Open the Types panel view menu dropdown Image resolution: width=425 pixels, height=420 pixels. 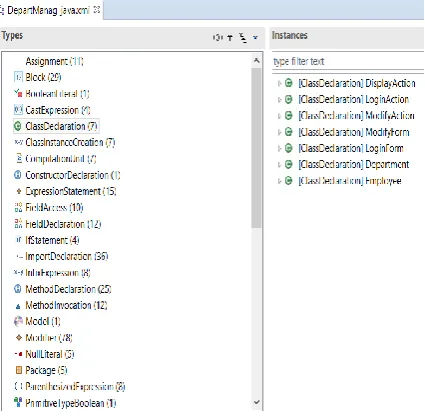[x=255, y=38]
